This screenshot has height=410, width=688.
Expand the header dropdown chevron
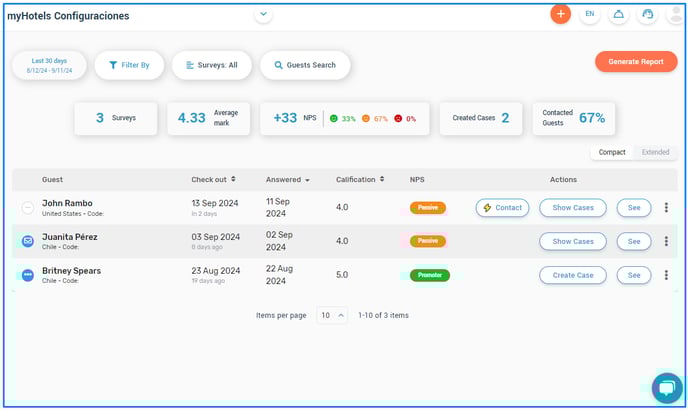(x=263, y=14)
